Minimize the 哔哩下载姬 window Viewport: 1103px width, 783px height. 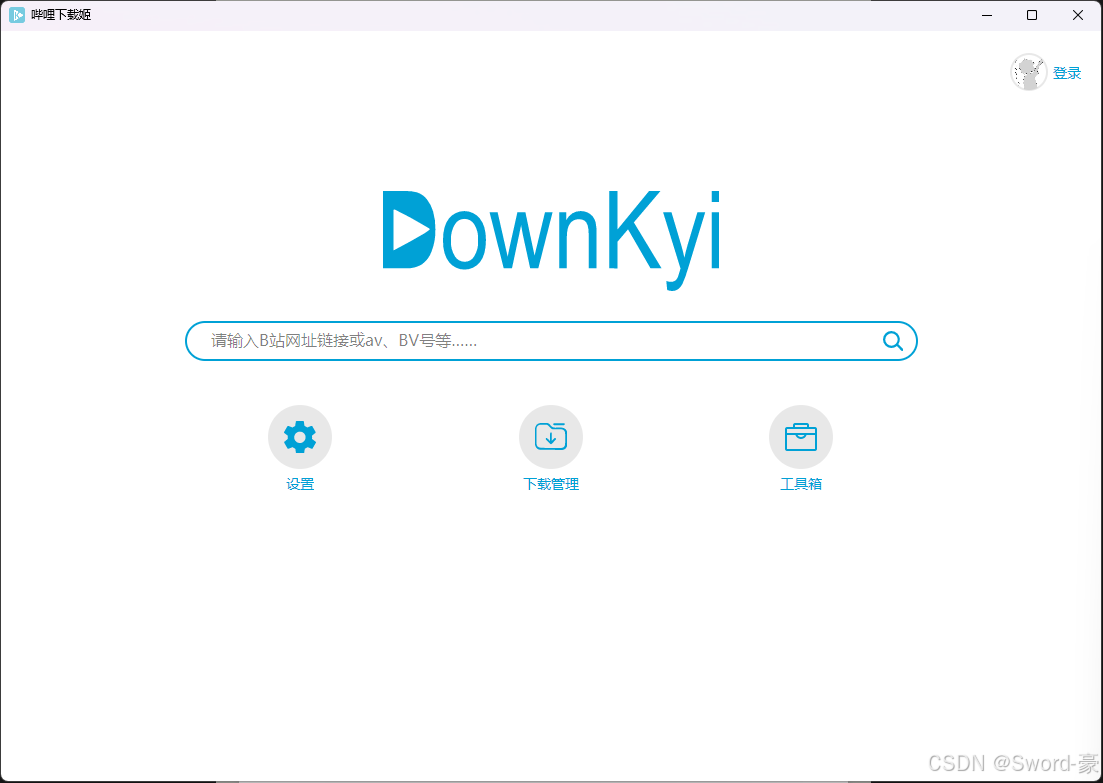[x=987, y=15]
